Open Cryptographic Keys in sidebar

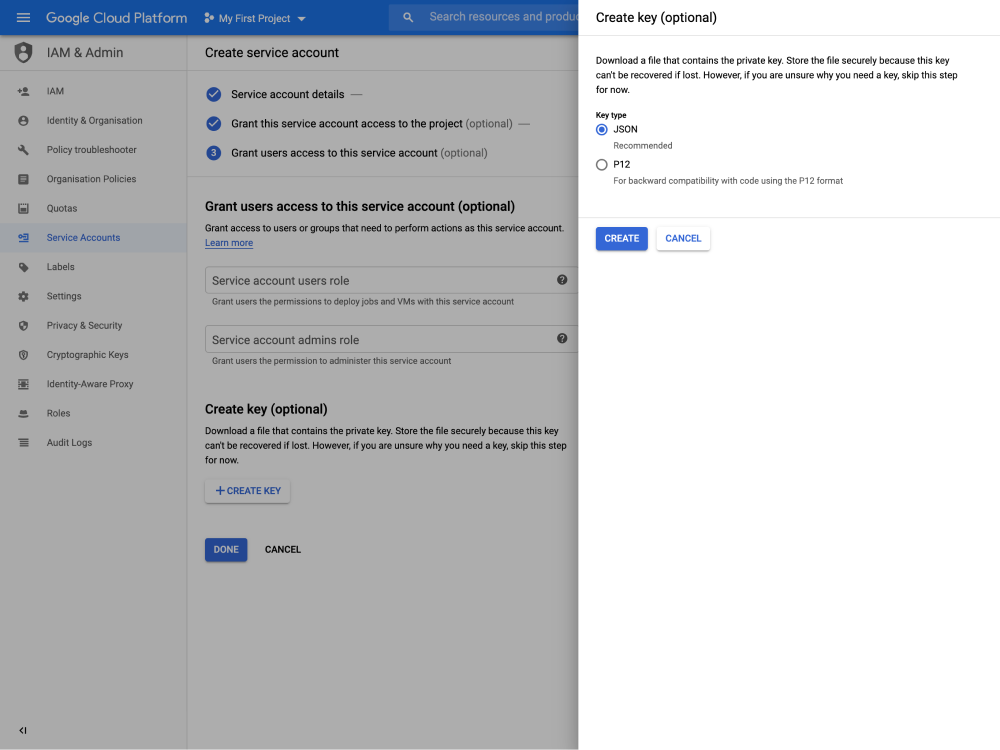click(87, 355)
